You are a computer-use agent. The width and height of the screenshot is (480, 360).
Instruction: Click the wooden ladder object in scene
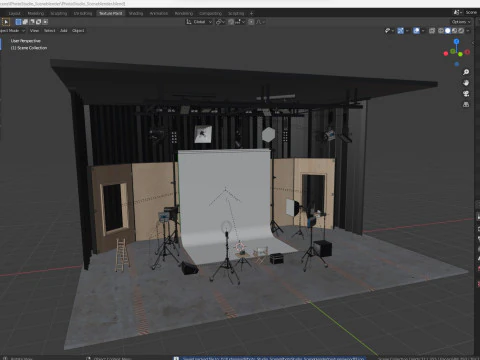click(x=121, y=255)
